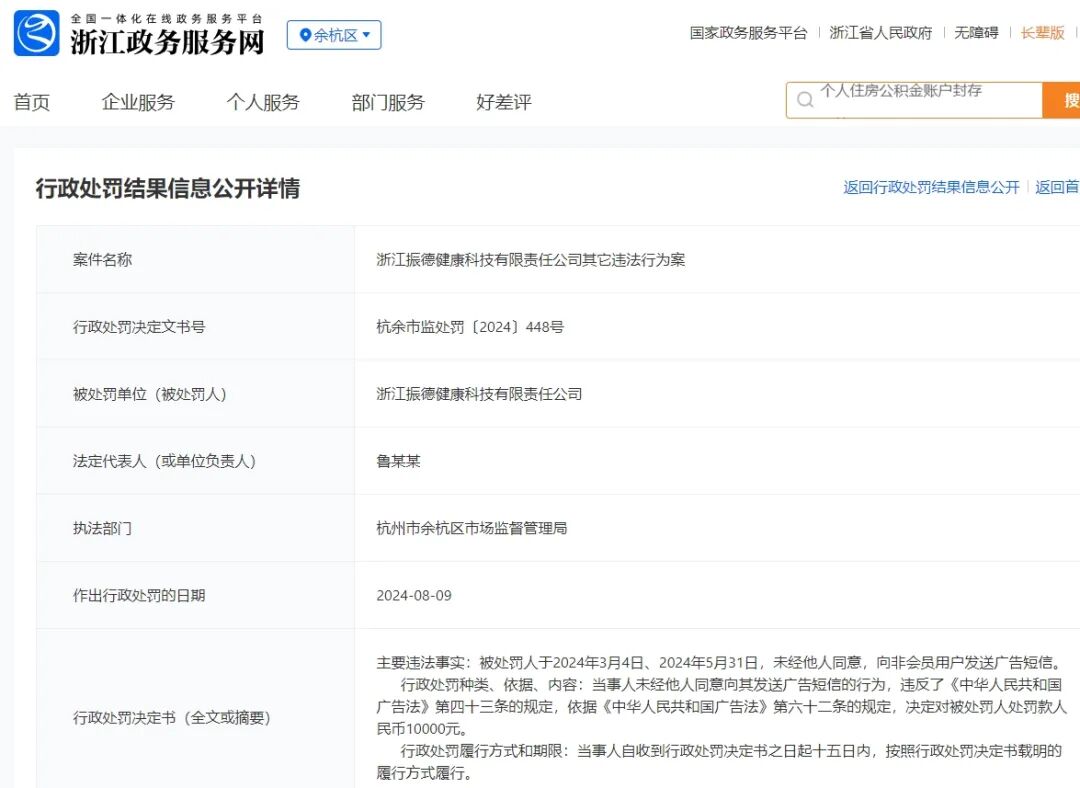Open the 企业服务 menu item
Image resolution: width=1080 pixels, height=788 pixels.
click(137, 101)
